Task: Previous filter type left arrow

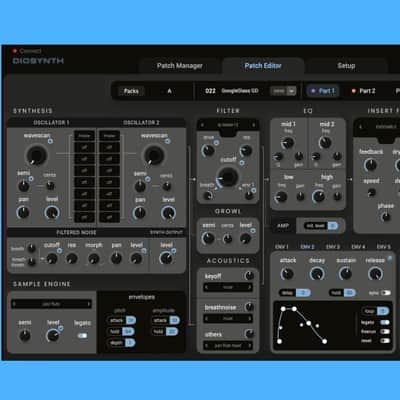Action: (202, 125)
